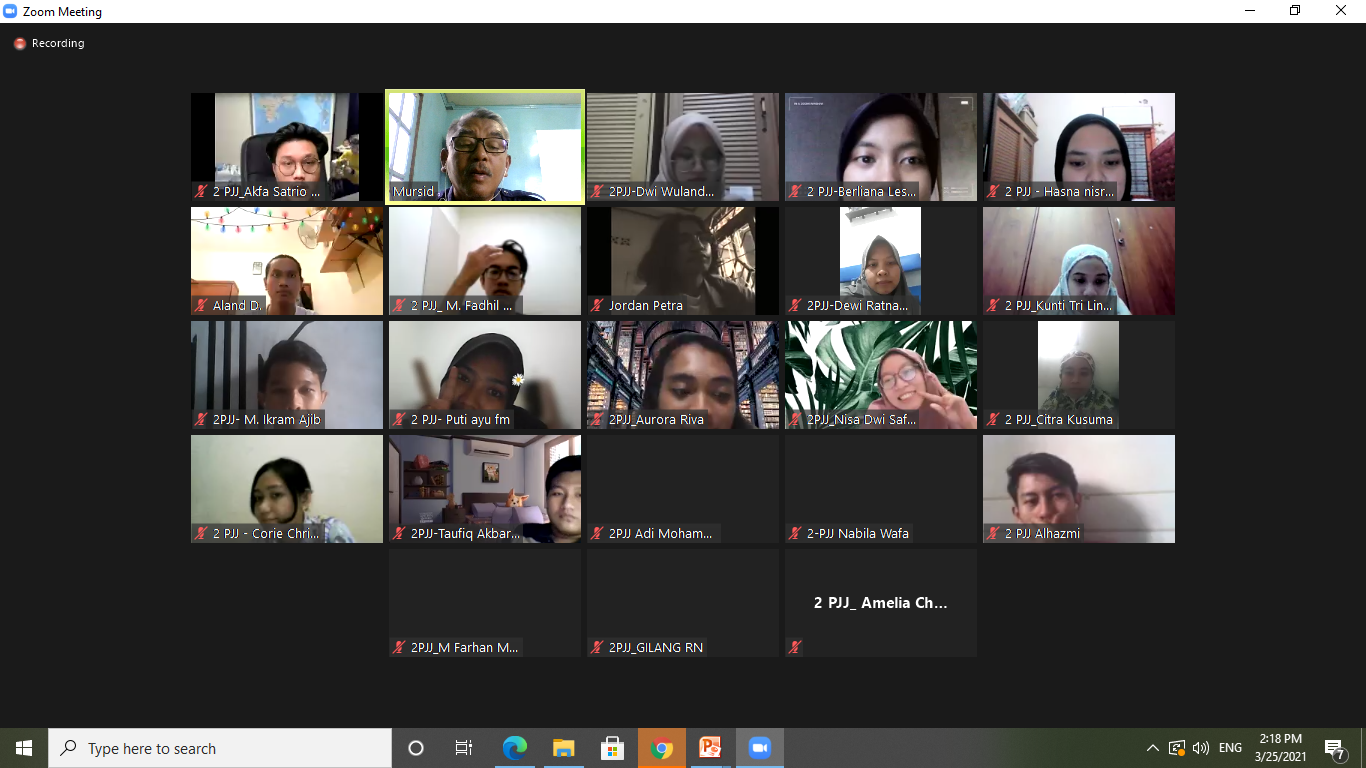Click the Cortana circle icon

(416, 748)
